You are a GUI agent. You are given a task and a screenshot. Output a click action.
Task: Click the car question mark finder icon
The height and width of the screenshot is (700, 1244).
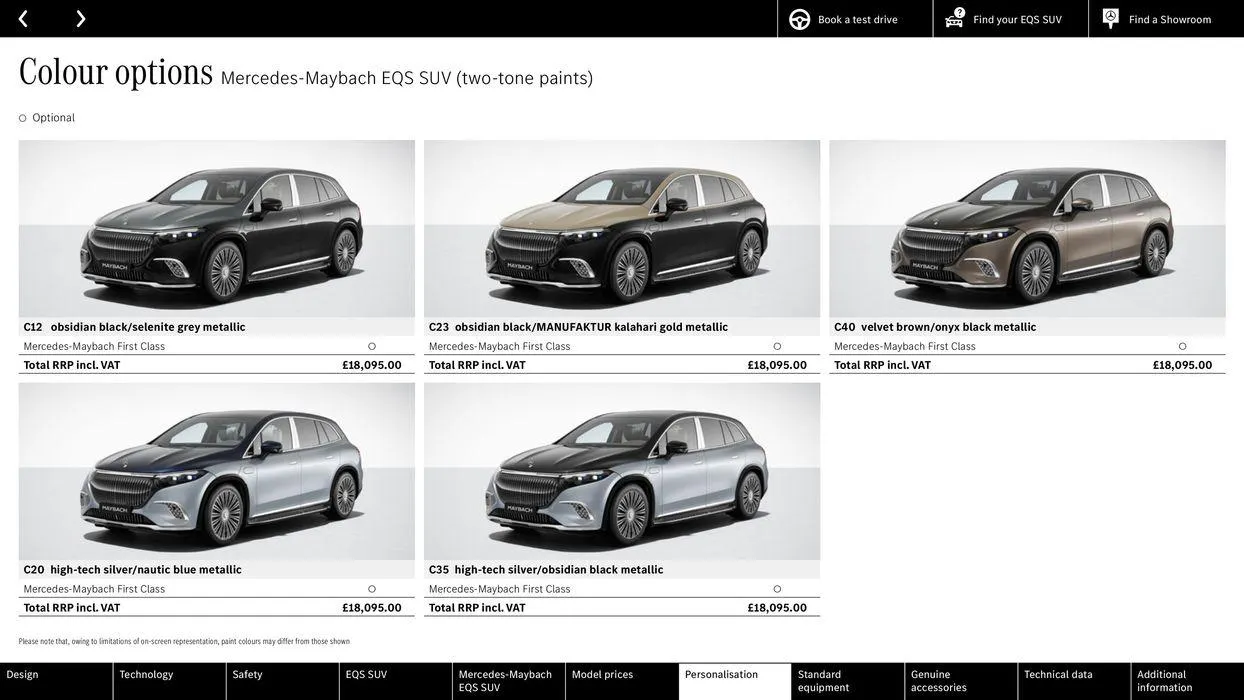pyautogui.click(x=955, y=18)
